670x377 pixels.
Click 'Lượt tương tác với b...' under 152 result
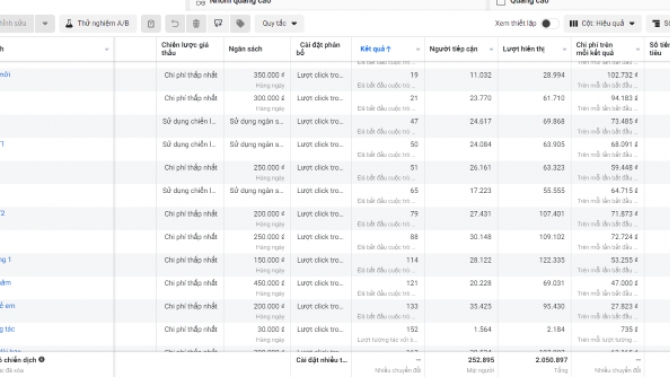[x=387, y=340]
